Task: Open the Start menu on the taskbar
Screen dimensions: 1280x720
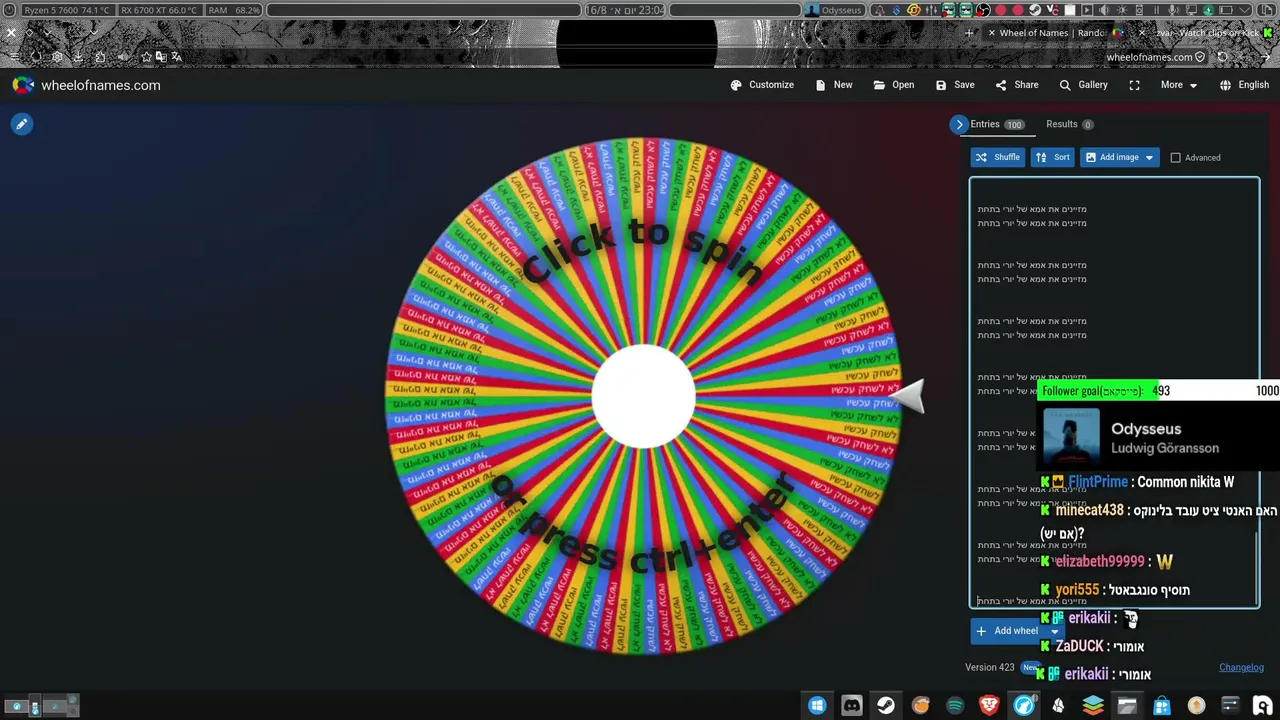Action: (817, 705)
